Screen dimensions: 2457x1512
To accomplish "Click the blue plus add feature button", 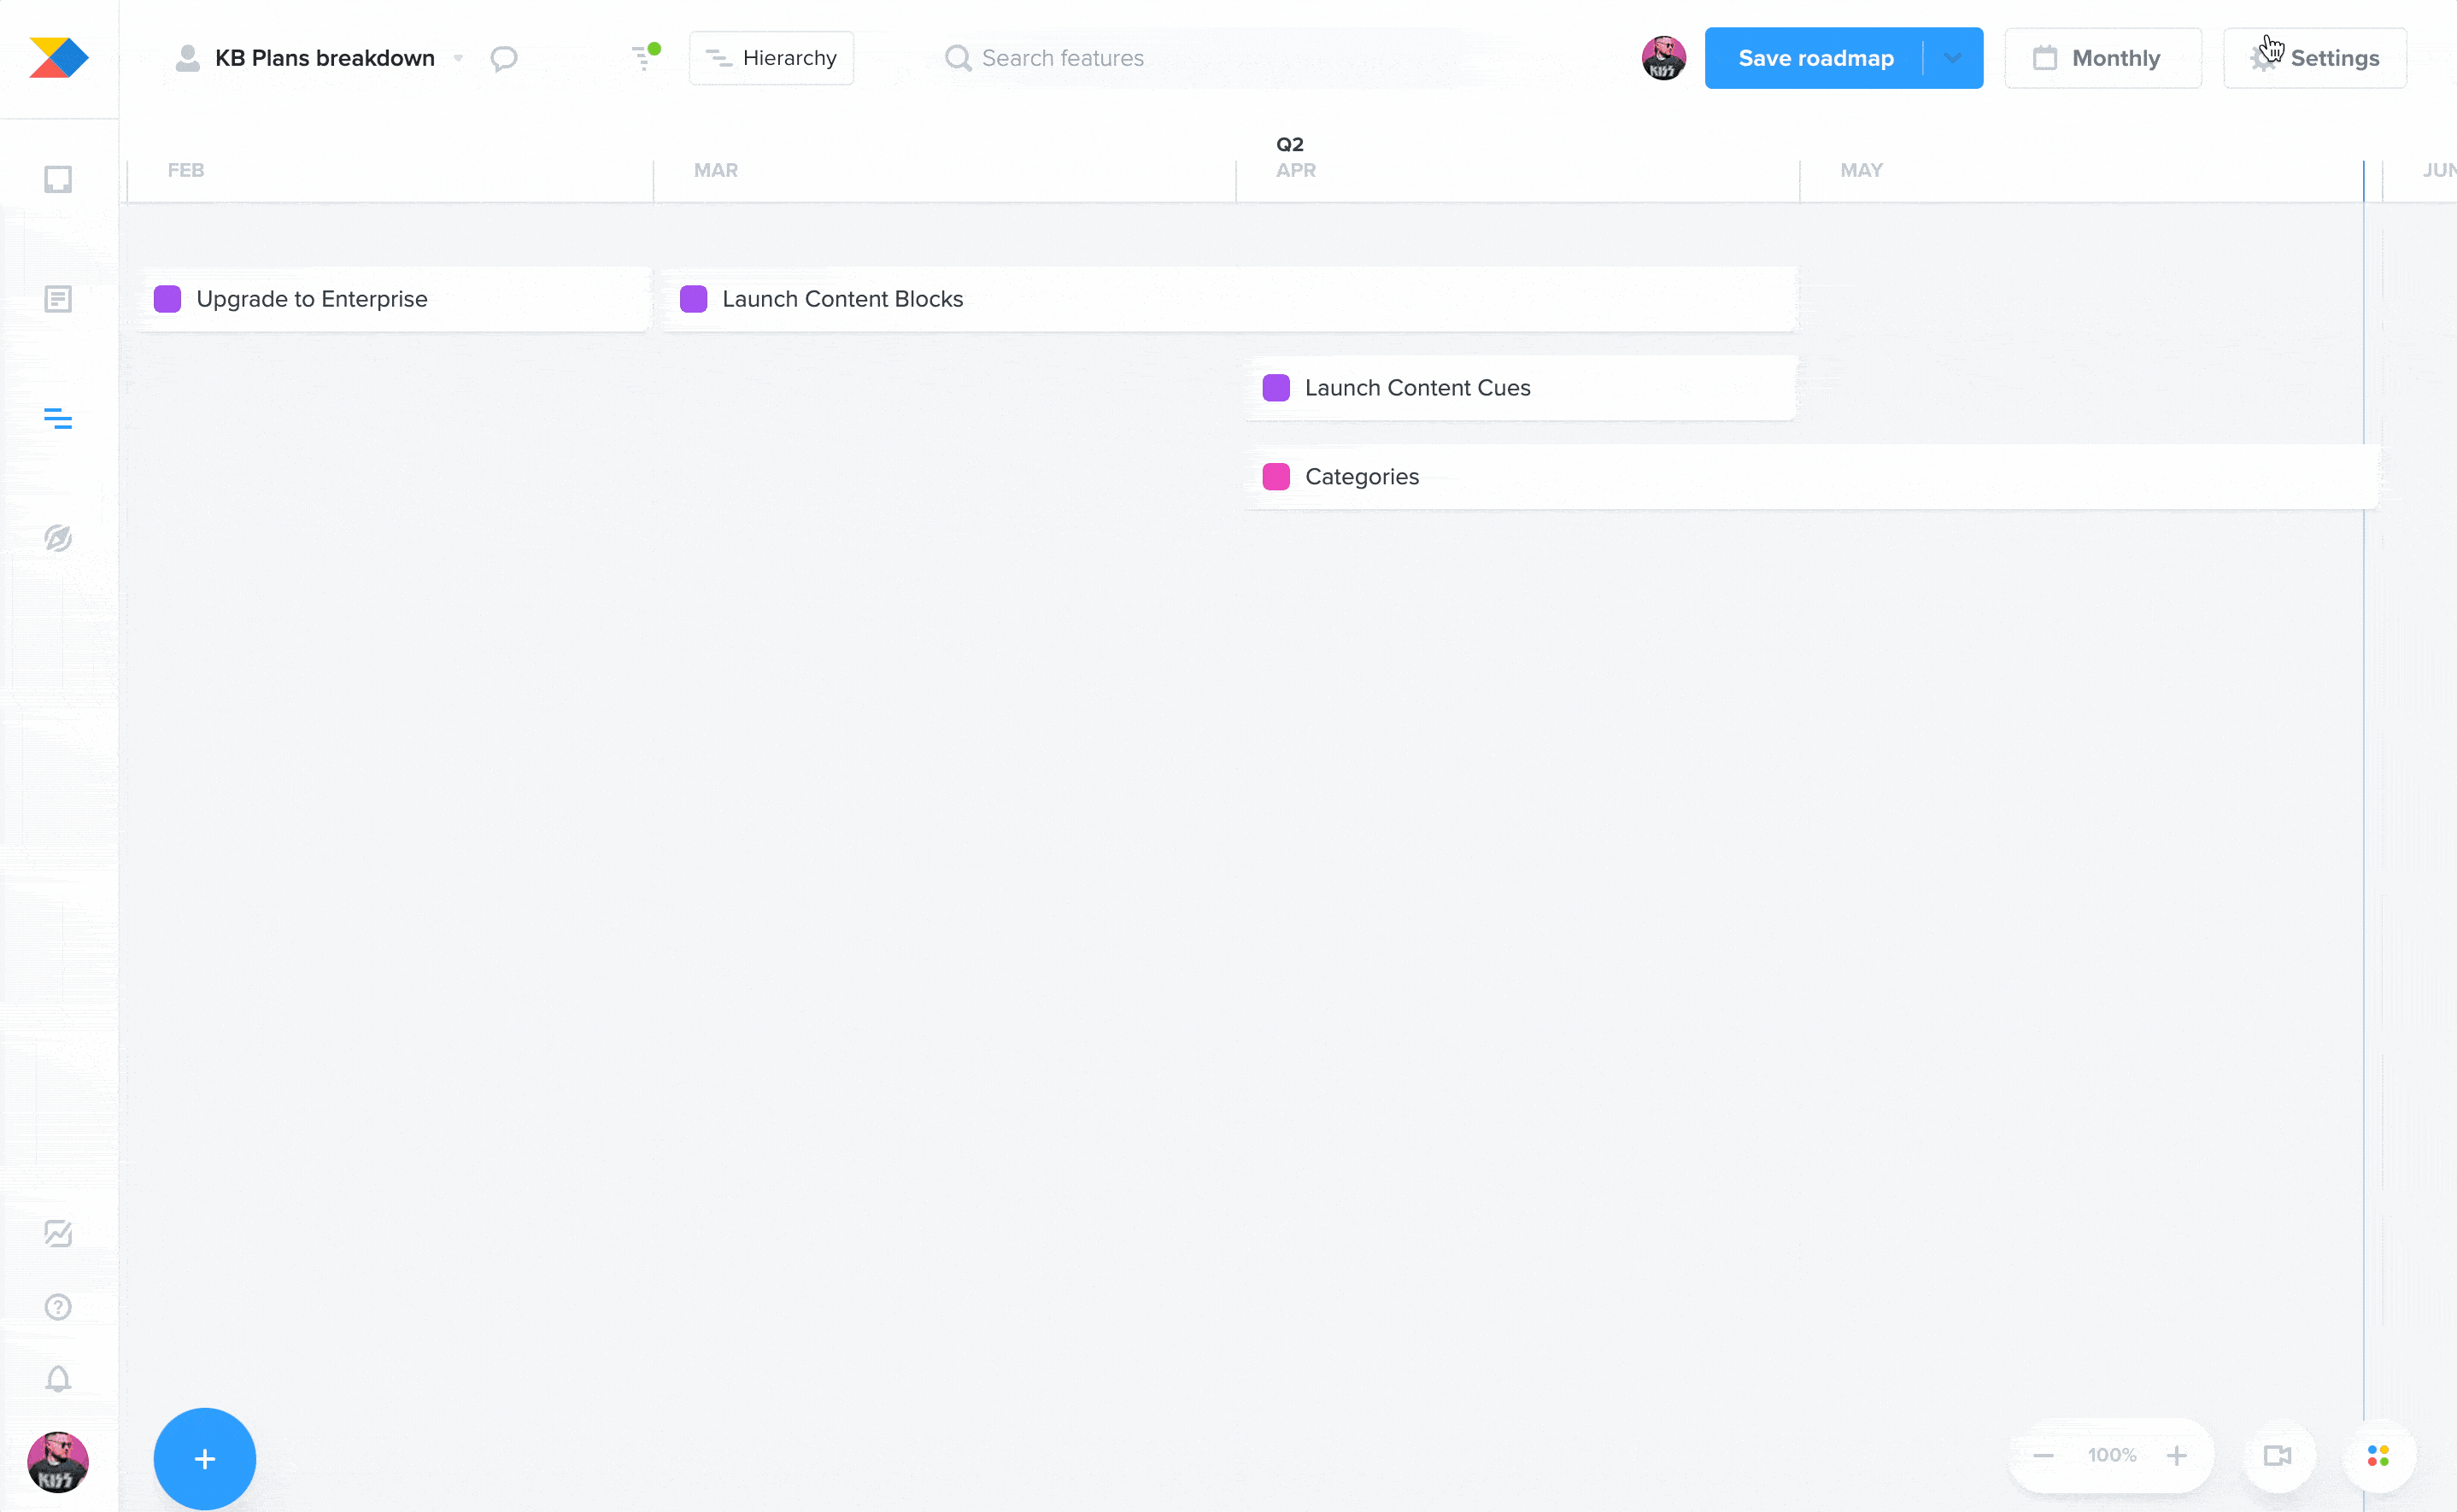I will pyautogui.click(x=205, y=1459).
